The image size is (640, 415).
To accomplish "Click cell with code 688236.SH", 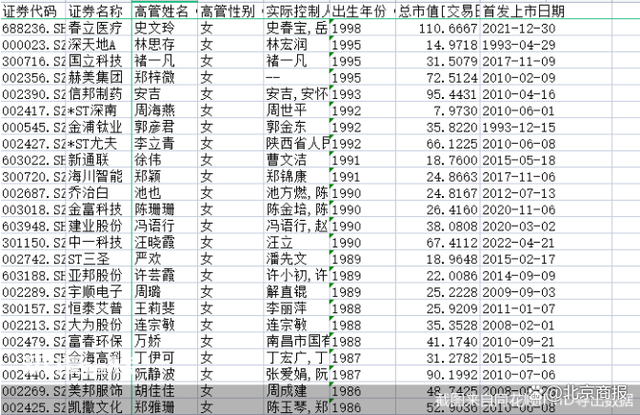I will click(x=33, y=28).
